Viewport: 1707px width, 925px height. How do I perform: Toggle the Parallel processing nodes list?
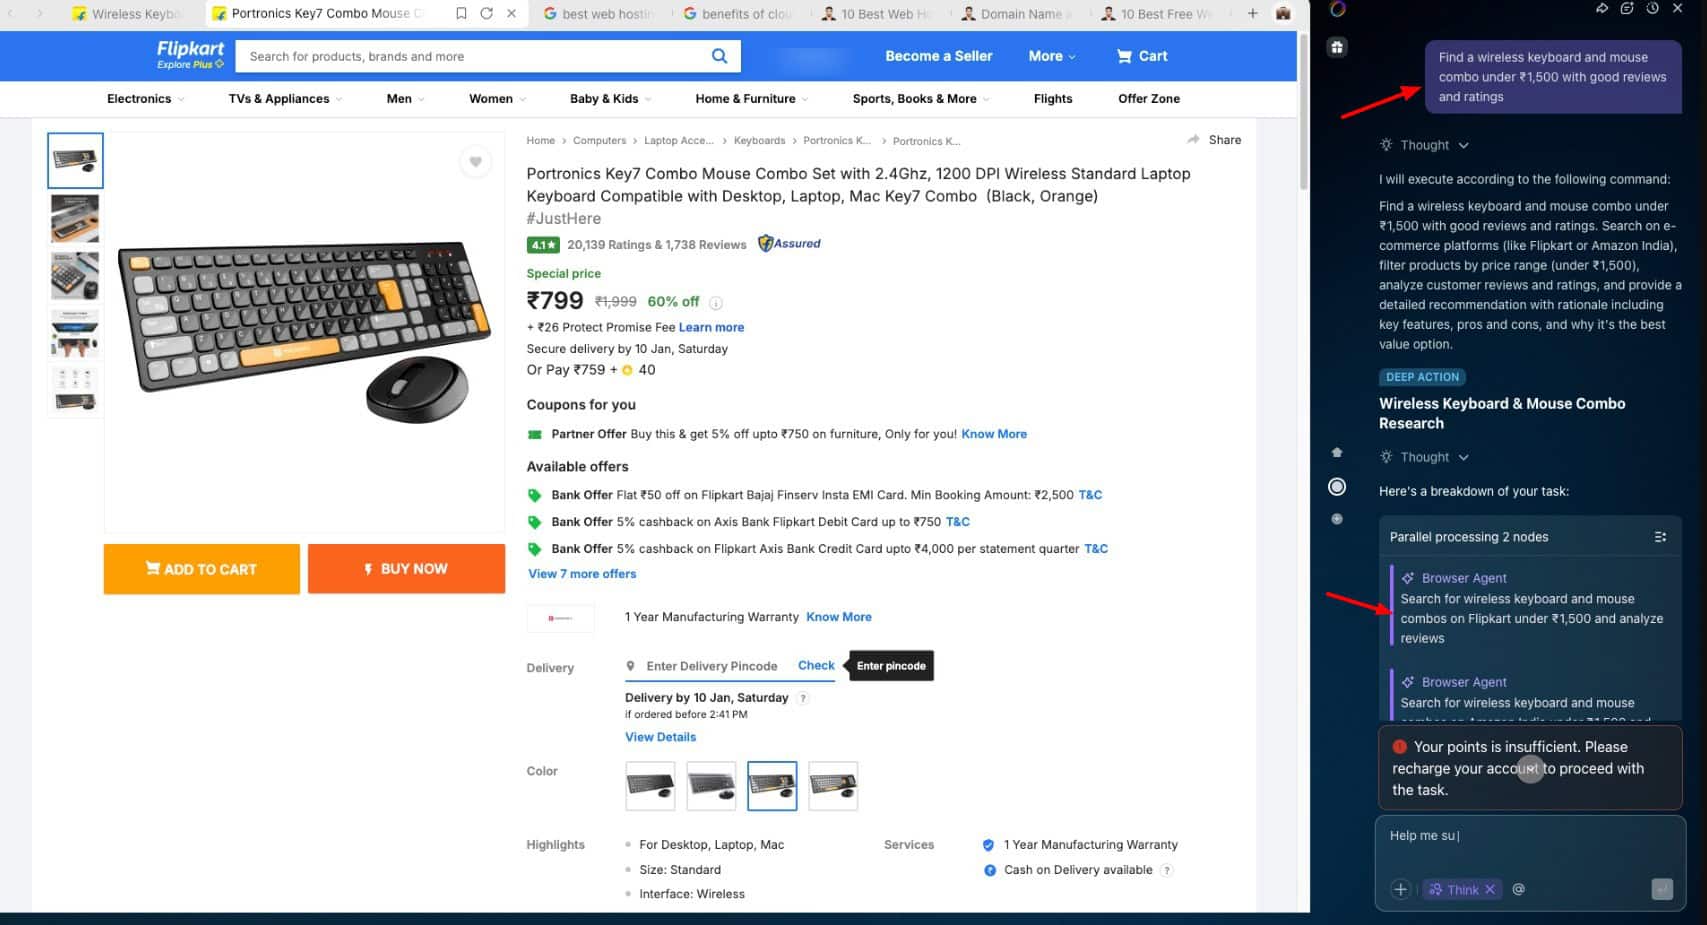pyautogui.click(x=1660, y=537)
